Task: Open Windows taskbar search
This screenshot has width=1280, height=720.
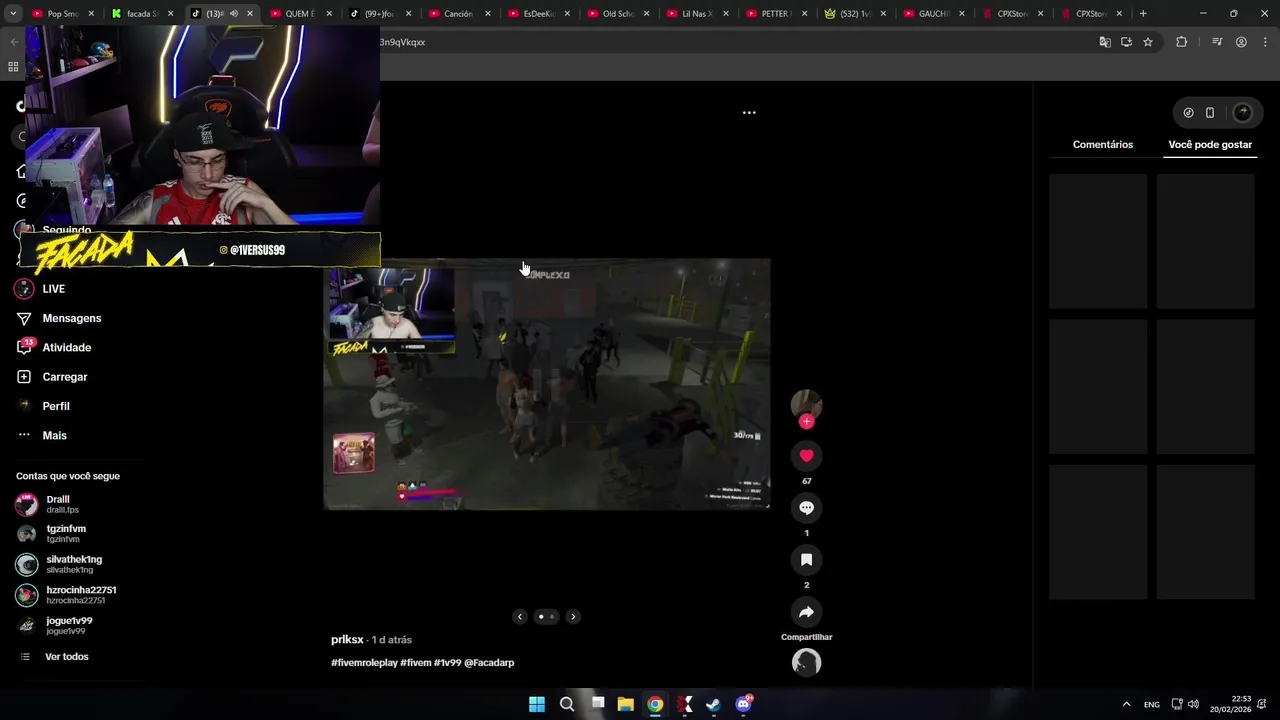Action: coord(567,704)
